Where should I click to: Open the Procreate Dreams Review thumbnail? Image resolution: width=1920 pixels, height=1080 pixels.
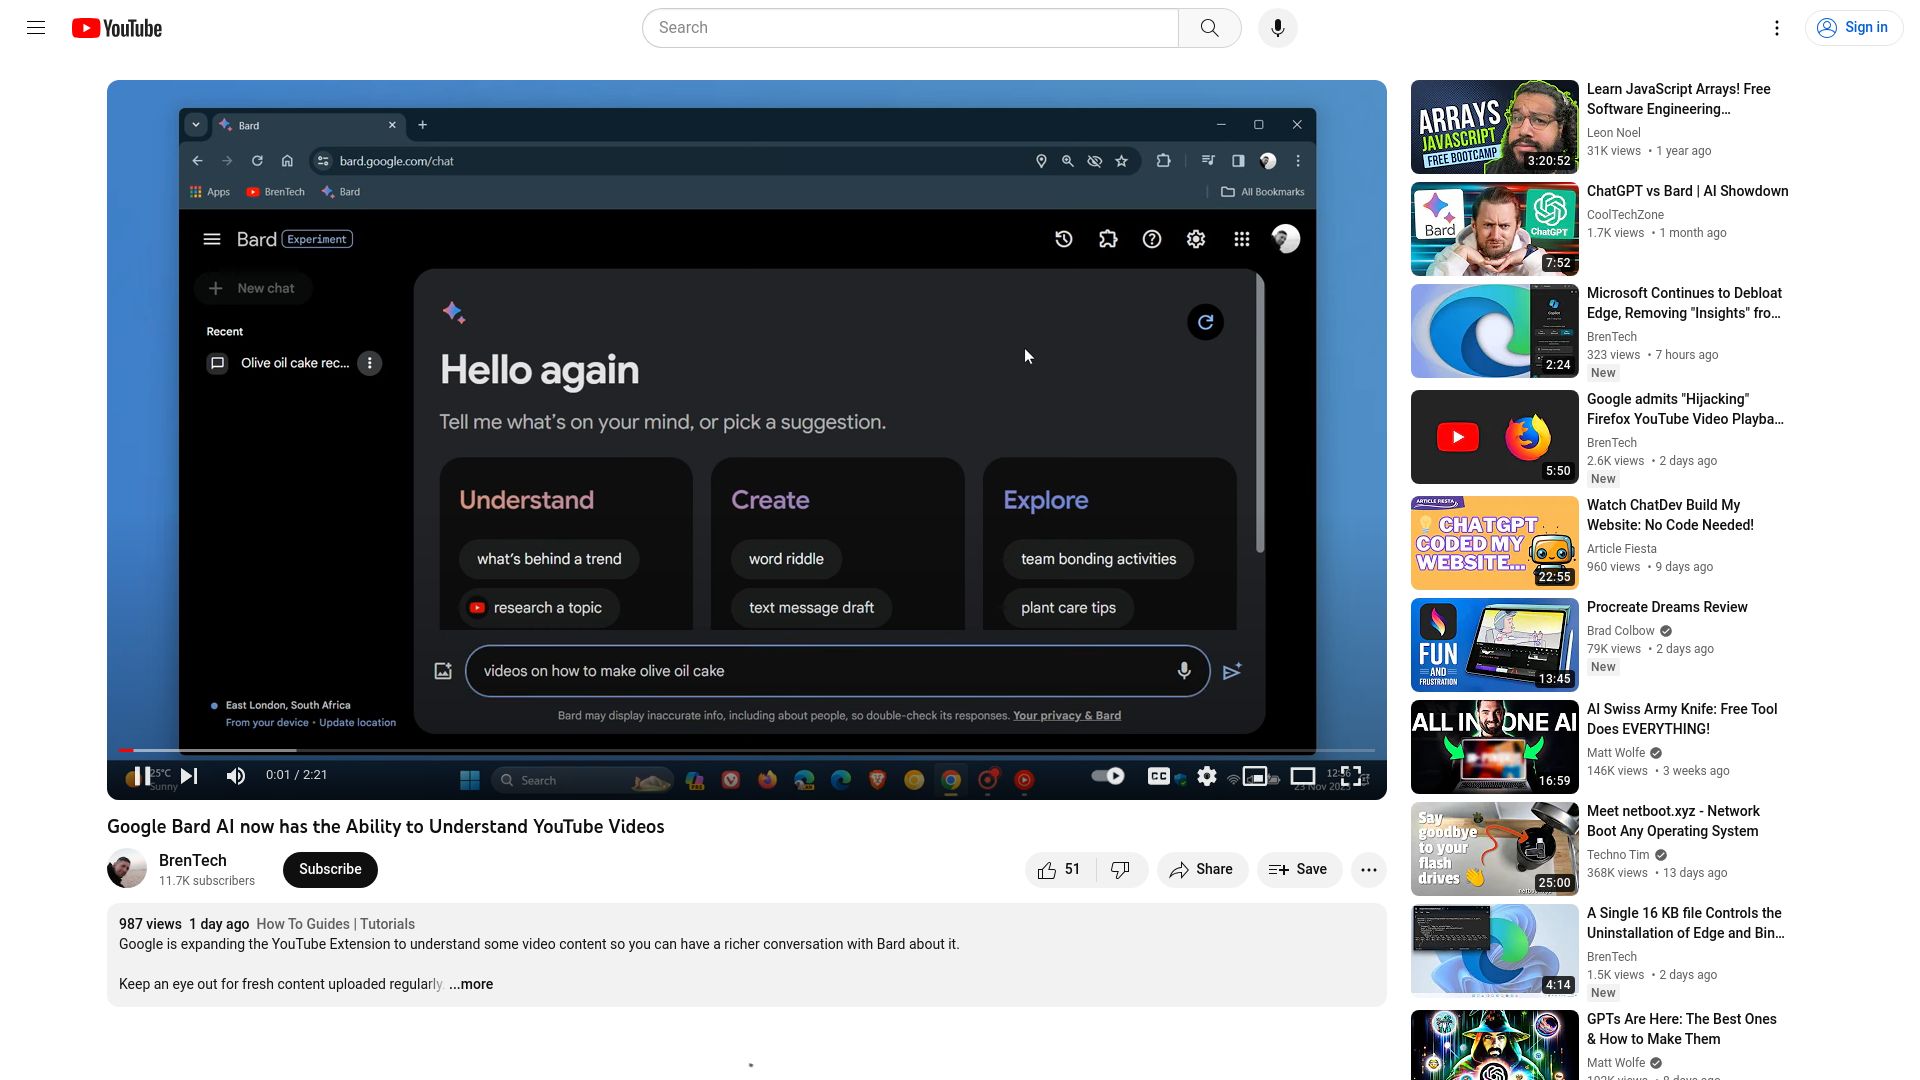(1494, 645)
